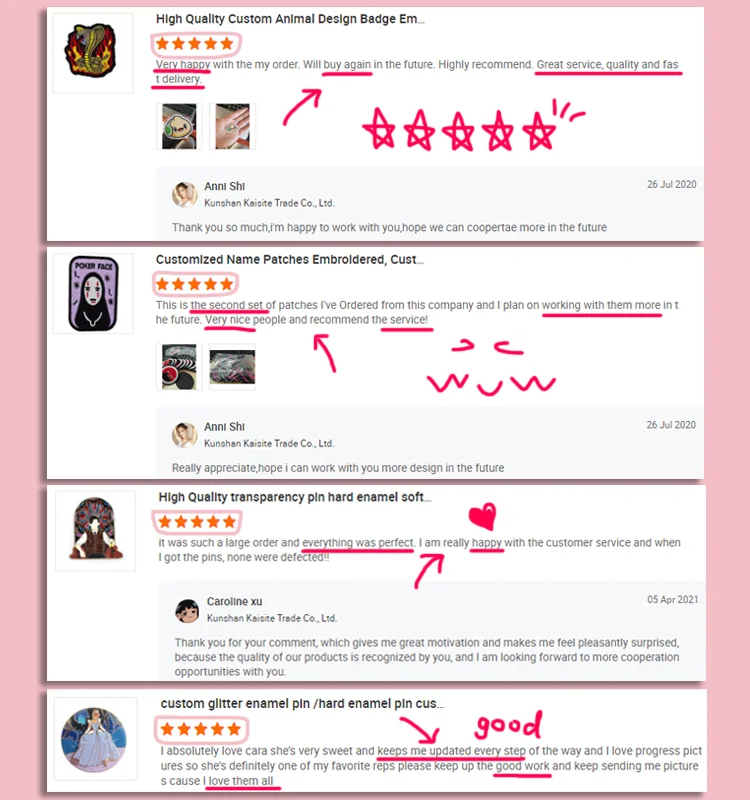
Task: Click five-star rating on name patches review
Action: [195, 284]
